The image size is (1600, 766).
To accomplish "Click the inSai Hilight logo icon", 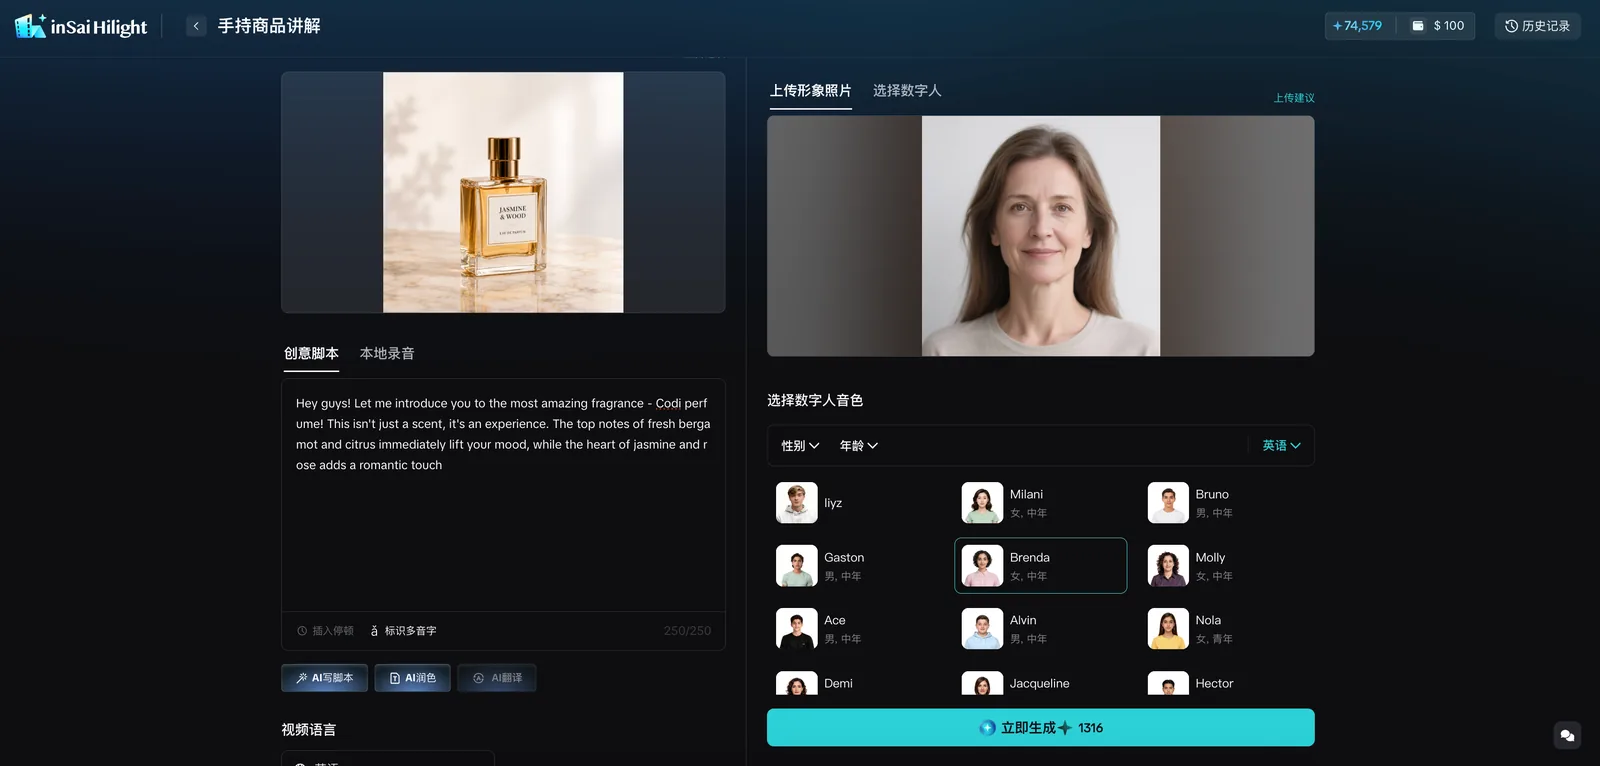I will click(30, 26).
